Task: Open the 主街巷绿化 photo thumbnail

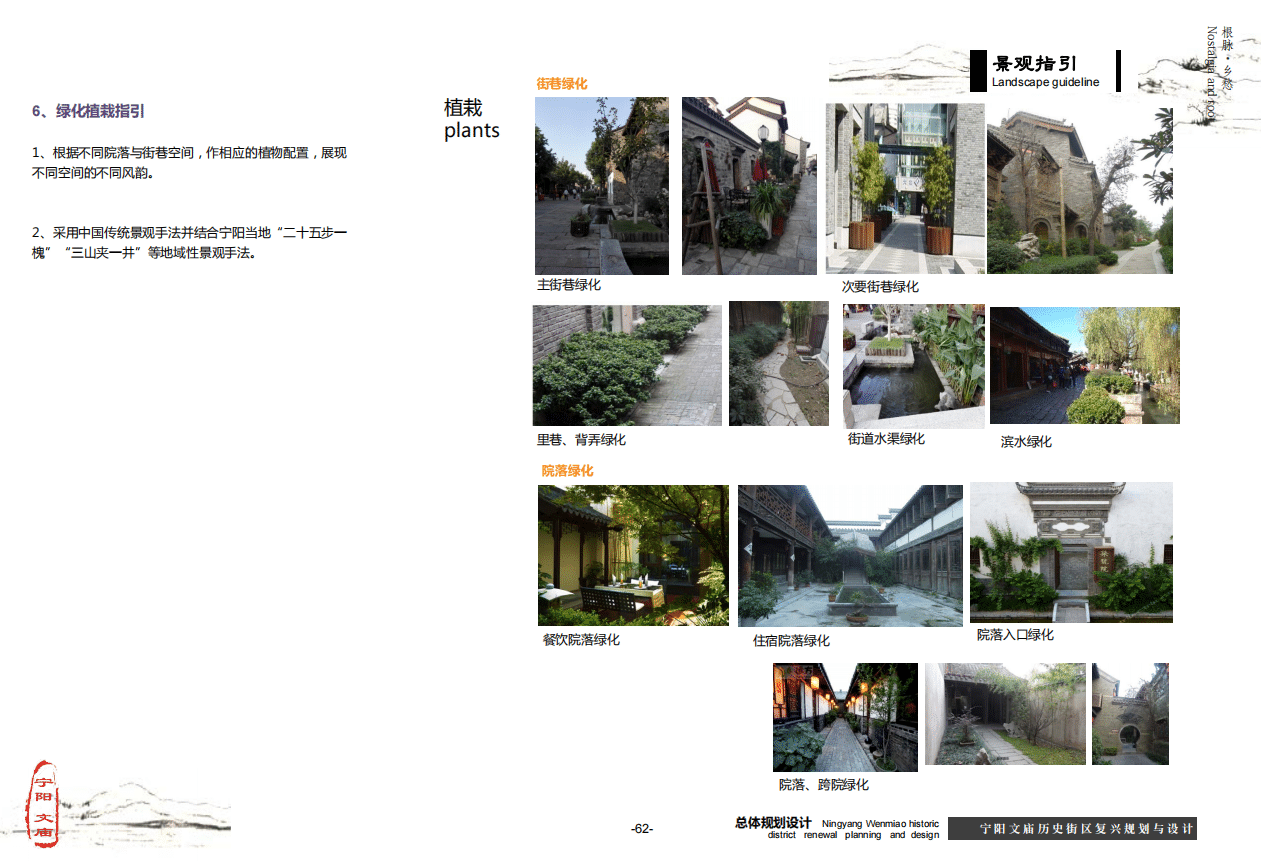Action: (600, 185)
